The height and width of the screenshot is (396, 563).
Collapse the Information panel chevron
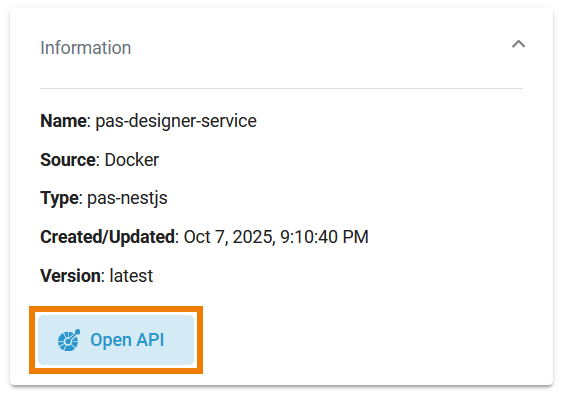(518, 44)
